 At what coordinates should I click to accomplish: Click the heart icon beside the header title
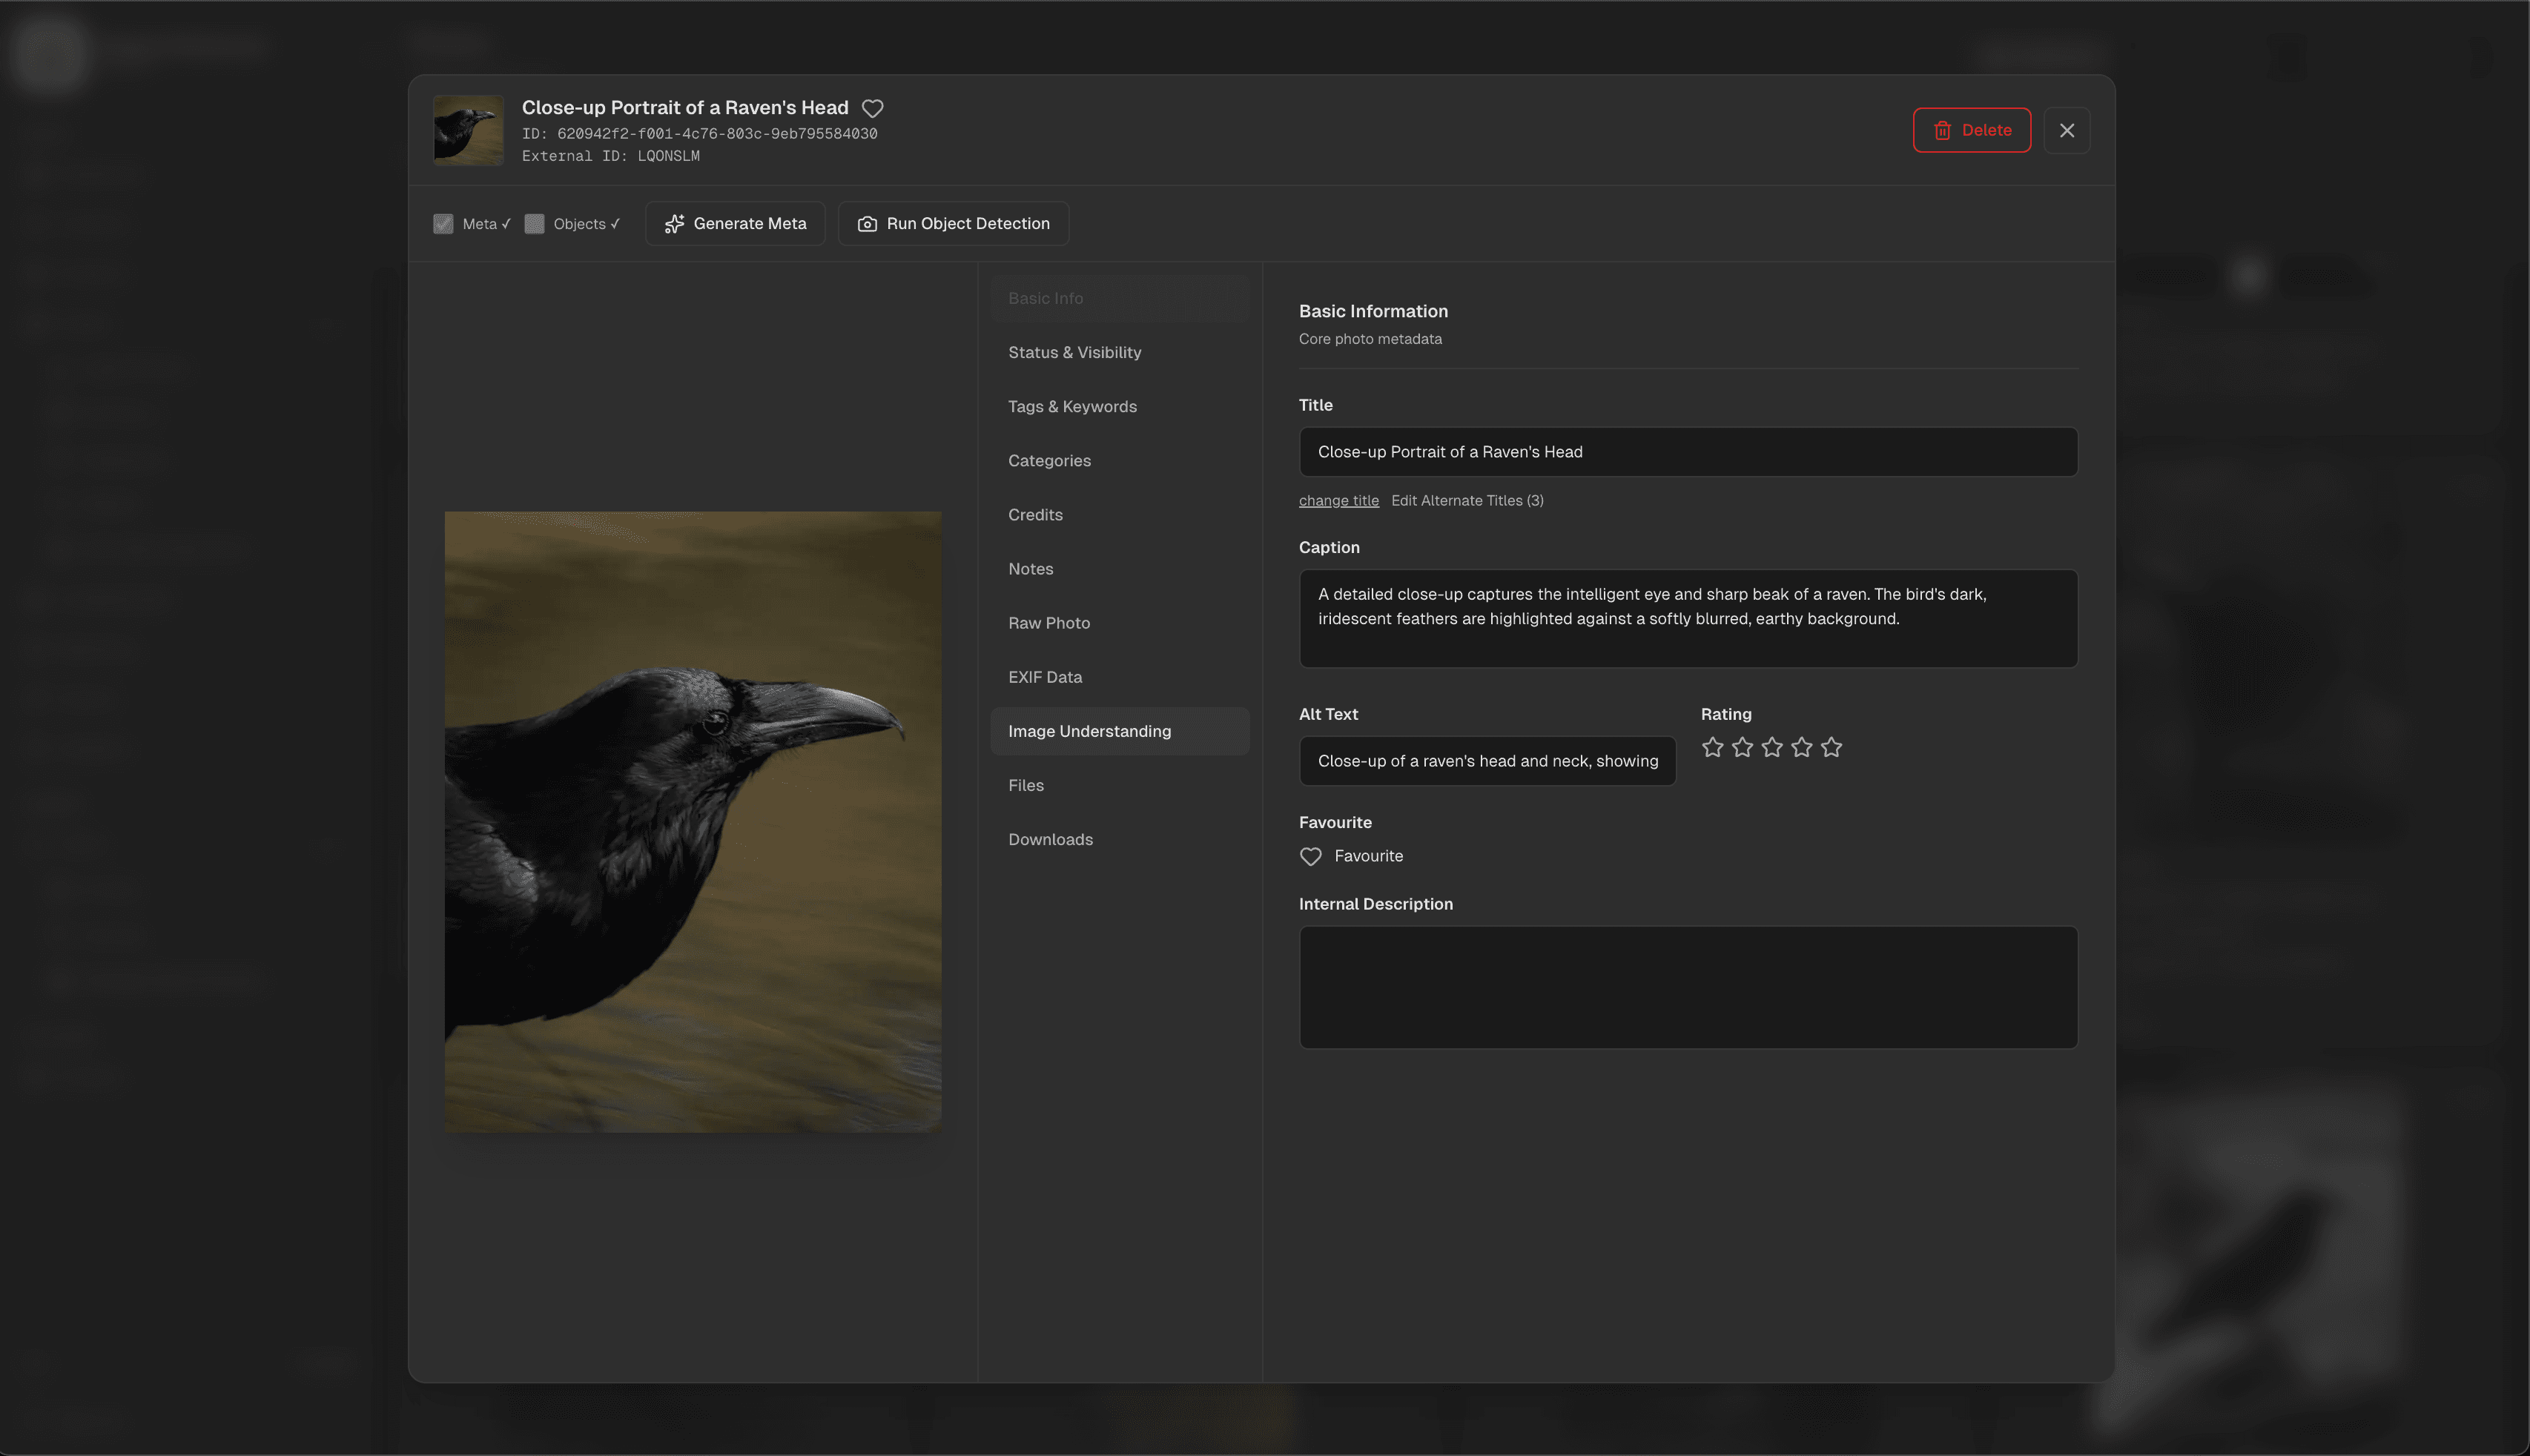pos(872,108)
